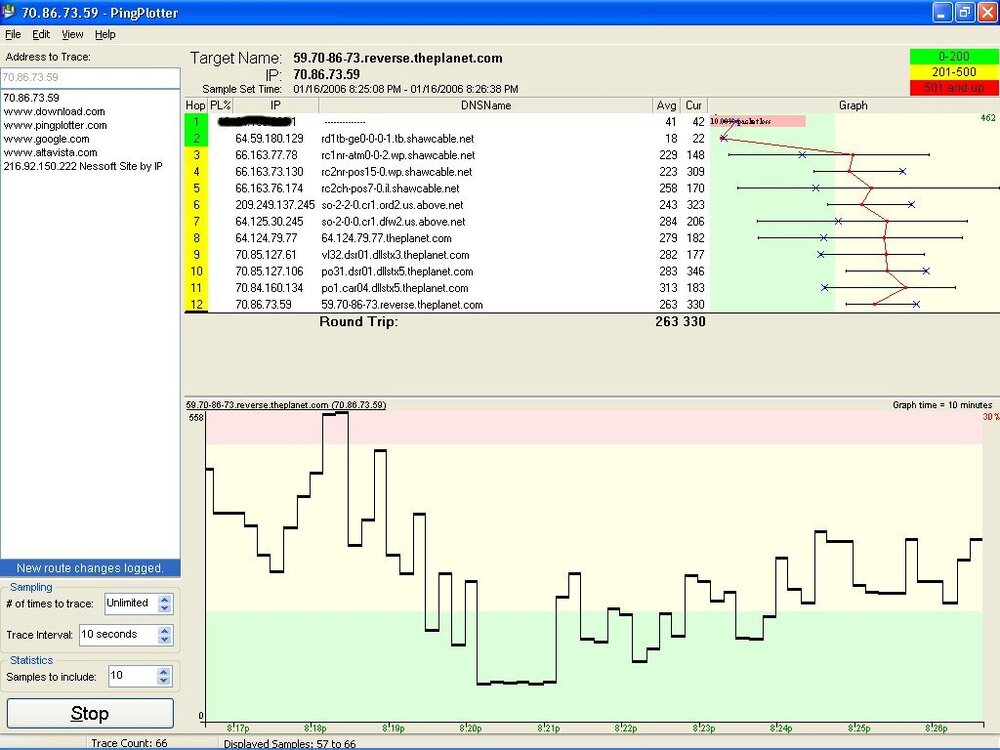Open the File menu
This screenshot has width=1000, height=750.
point(13,34)
